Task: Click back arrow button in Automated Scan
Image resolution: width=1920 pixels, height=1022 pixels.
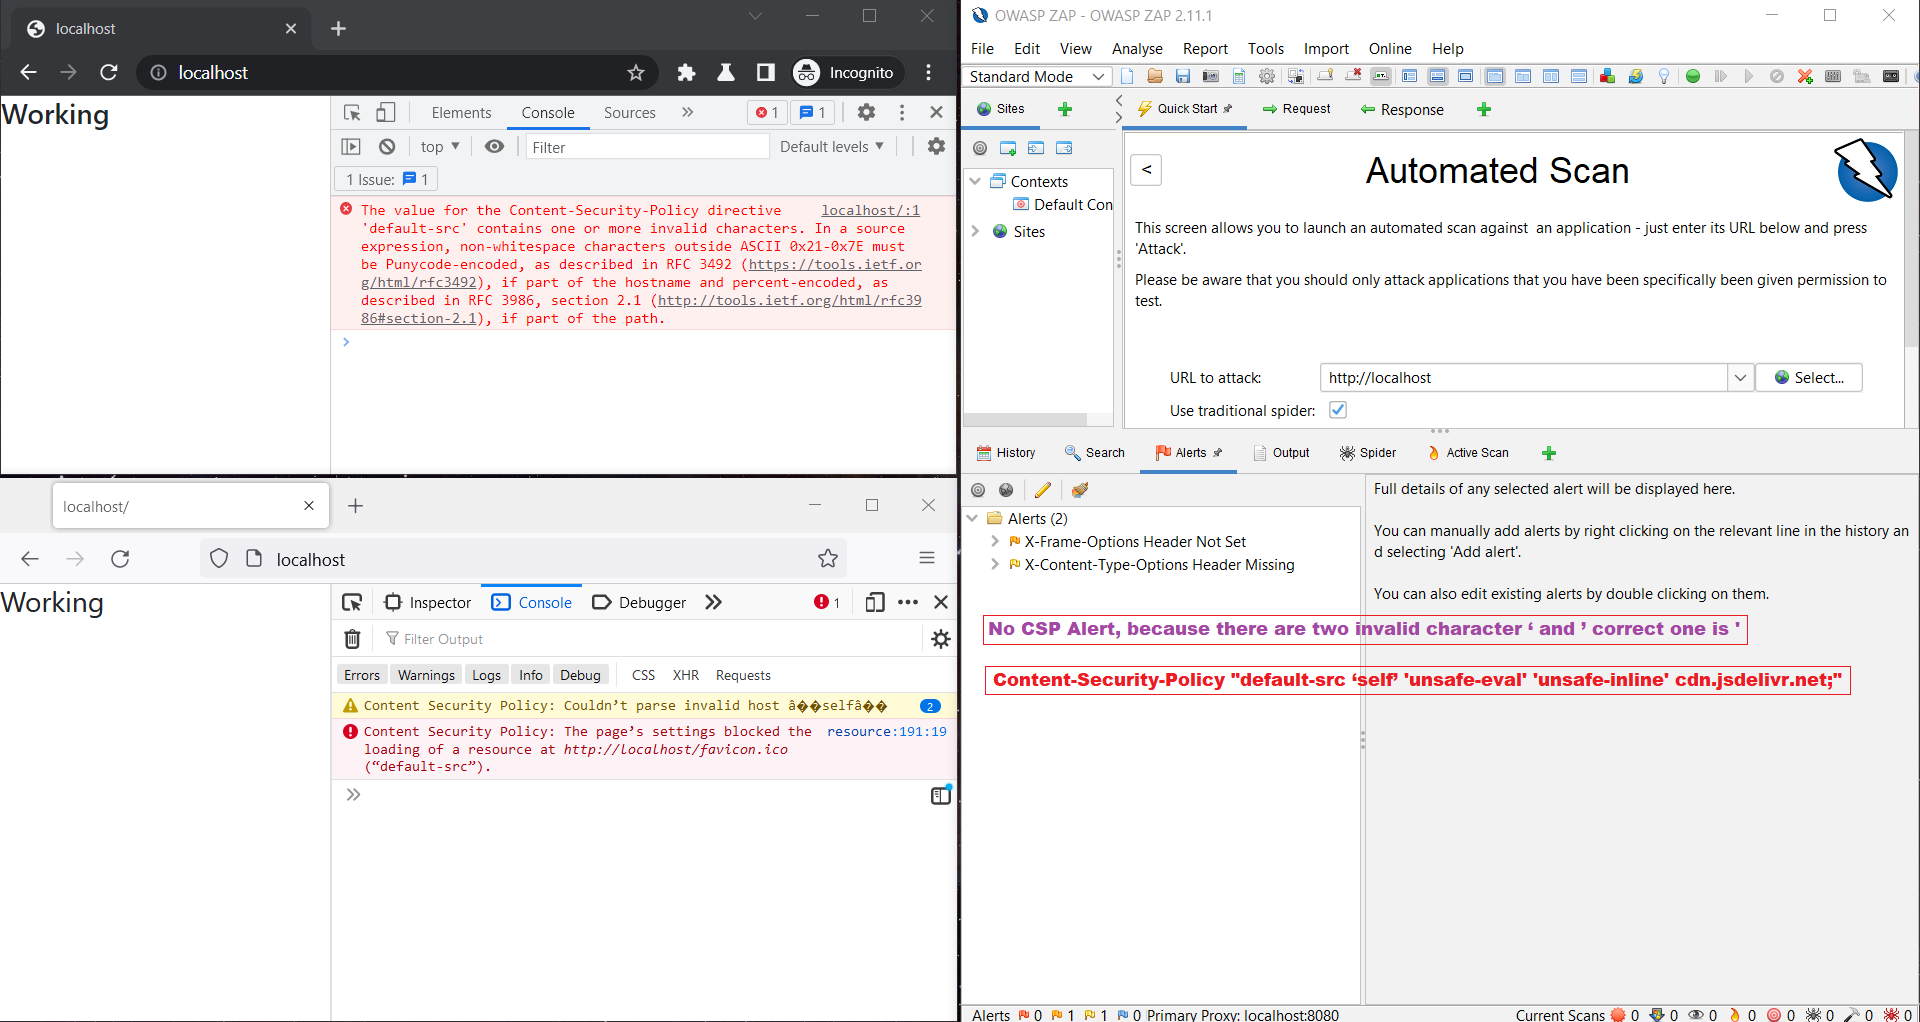Action: pyautogui.click(x=1146, y=170)
